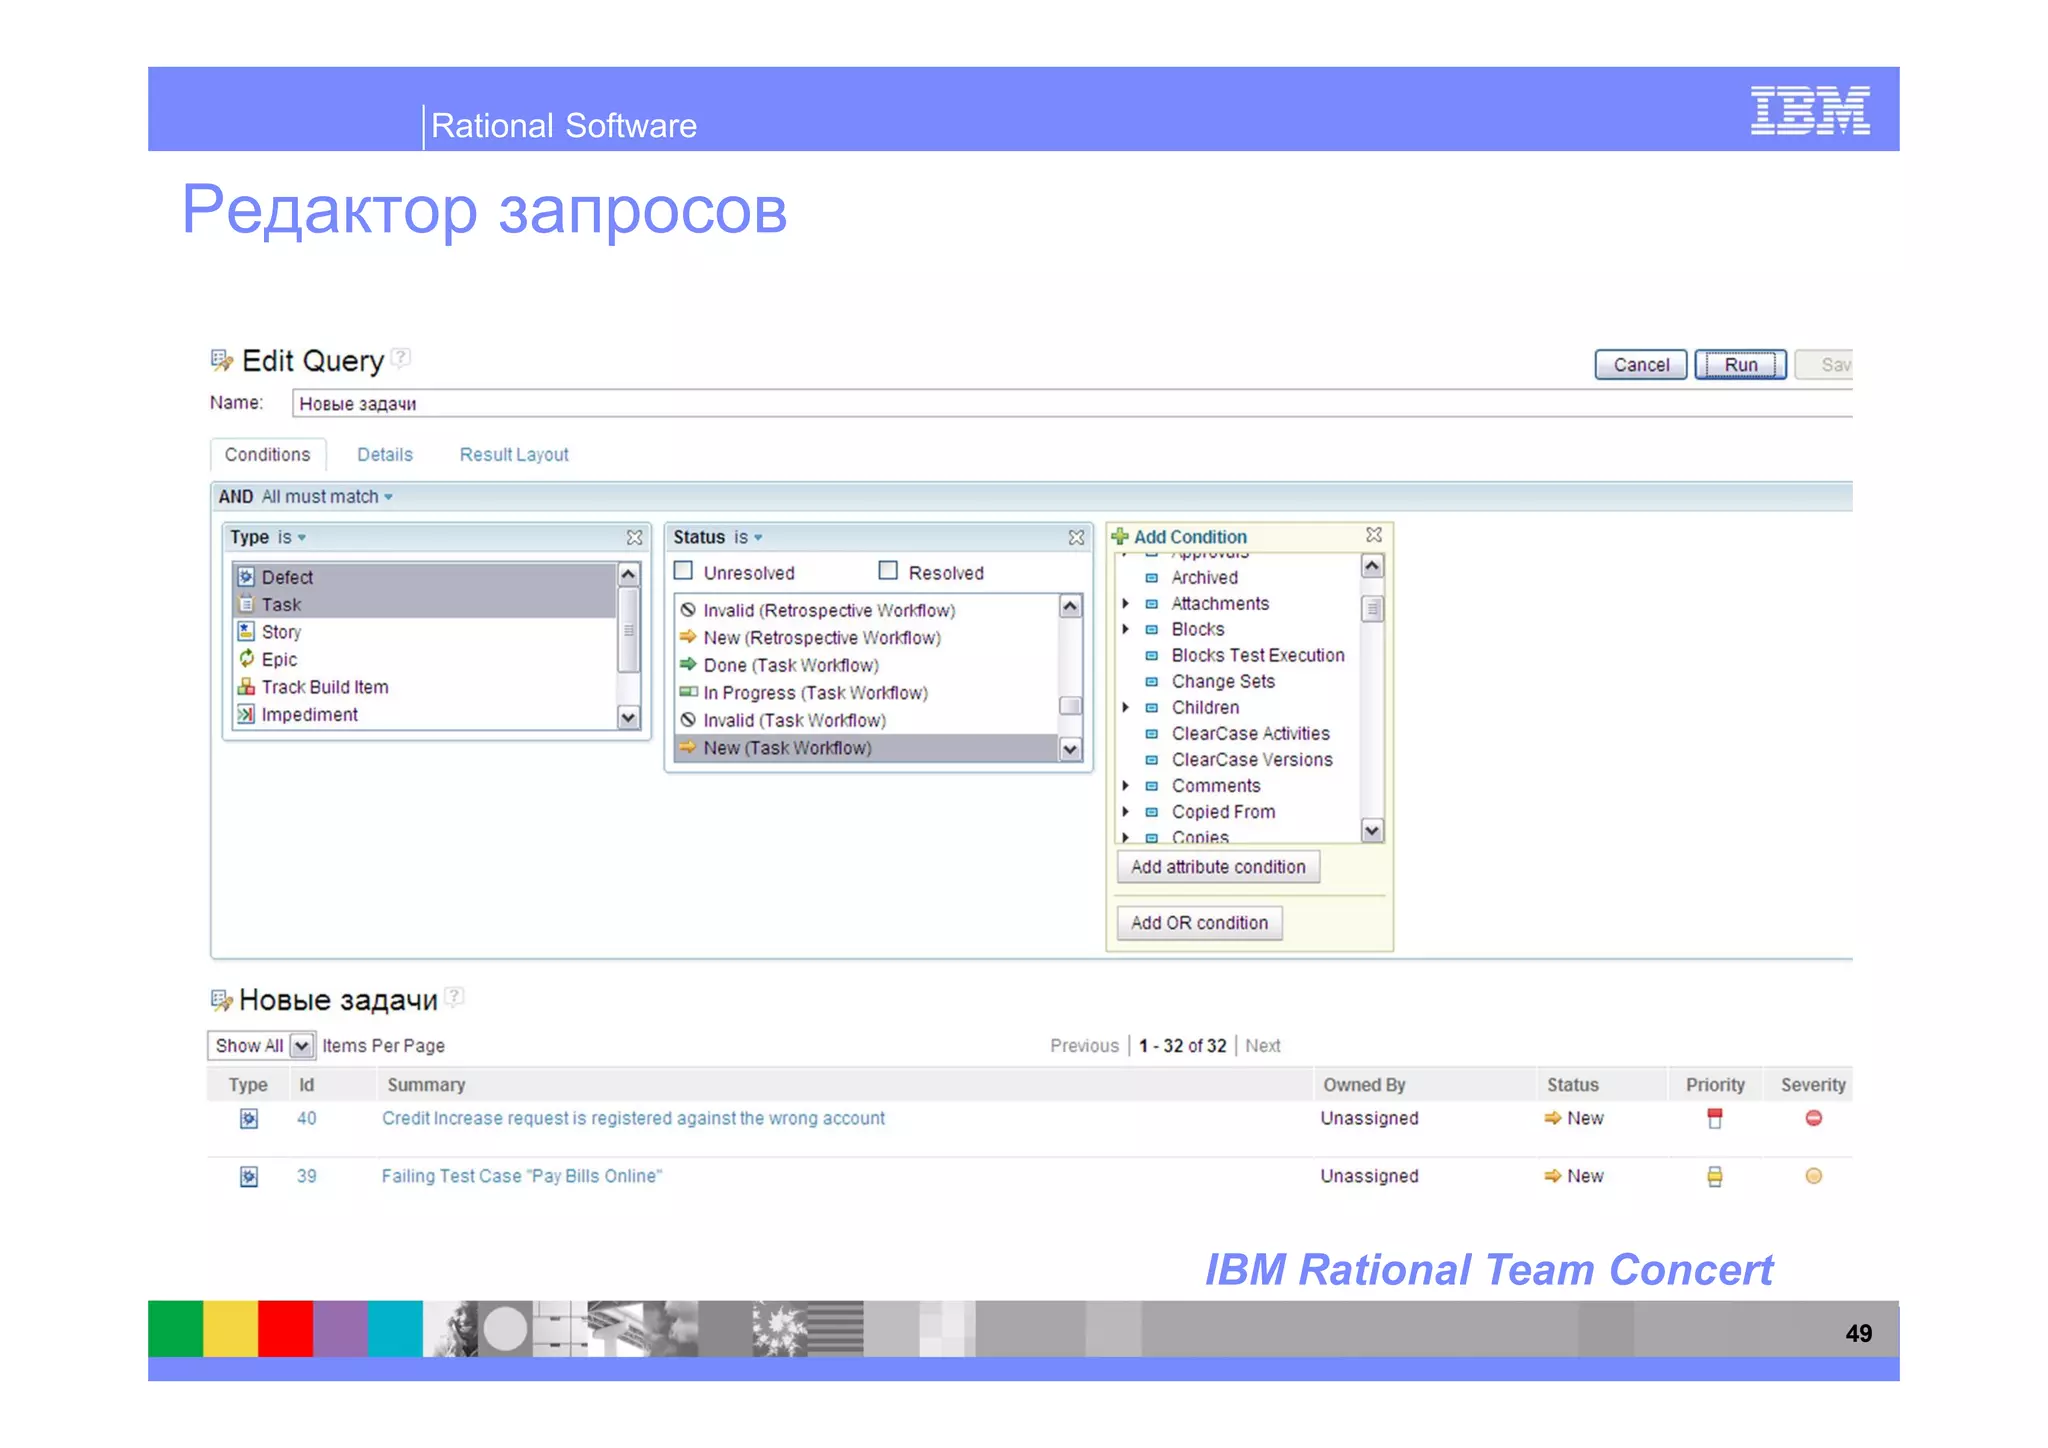This screenshot has height=1448, width=2048.
Task: Click the Archived attribute icon
Action: (1151, 577)
